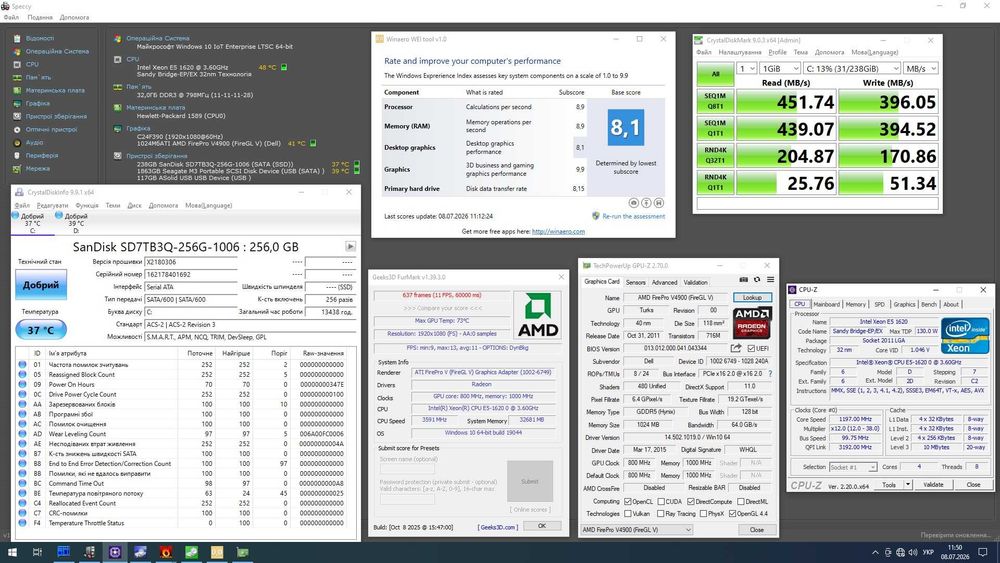
Task: Click OK button in FurMark
Action: click(541, 526)
